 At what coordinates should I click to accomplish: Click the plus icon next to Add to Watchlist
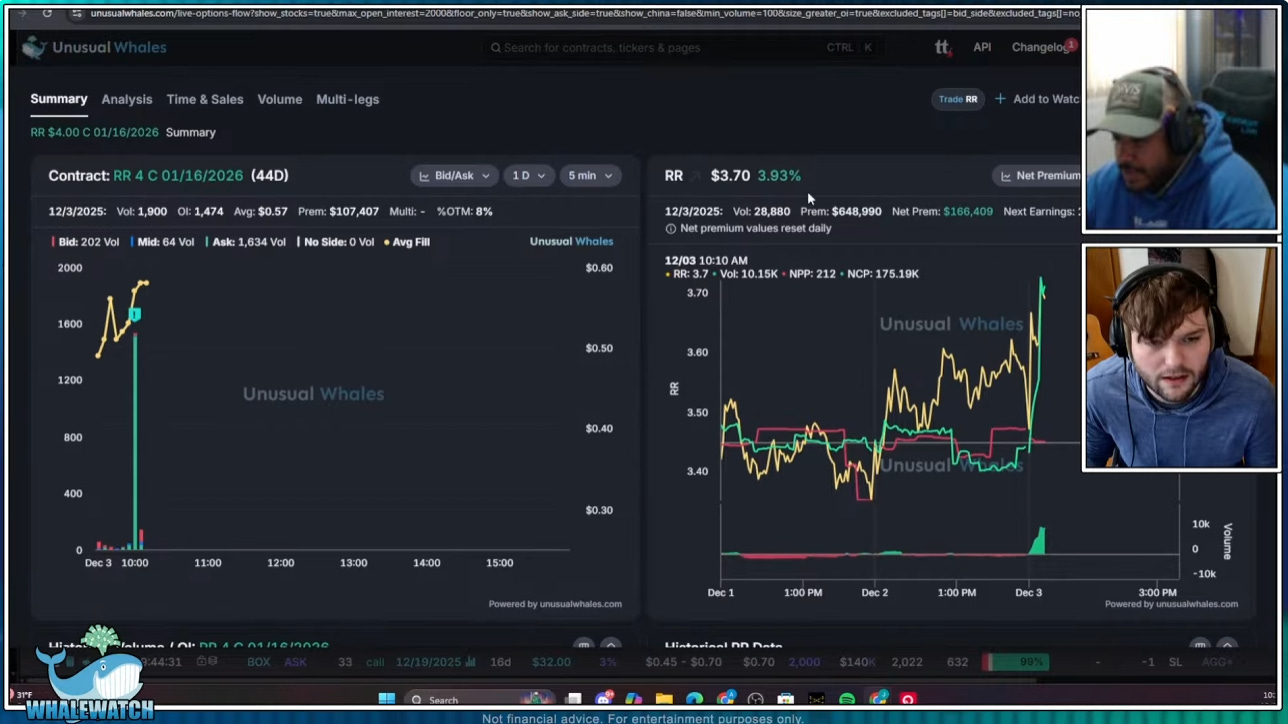(x=999, y=98)
